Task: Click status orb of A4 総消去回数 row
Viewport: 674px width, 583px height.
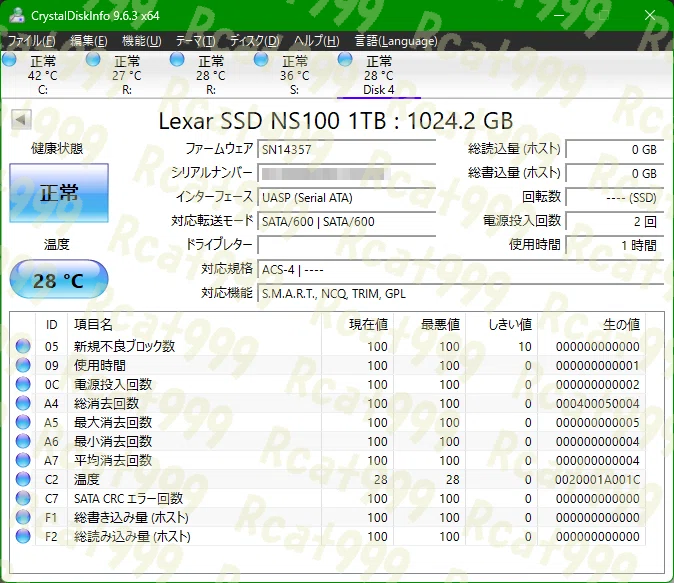Action: pos(23,403)
